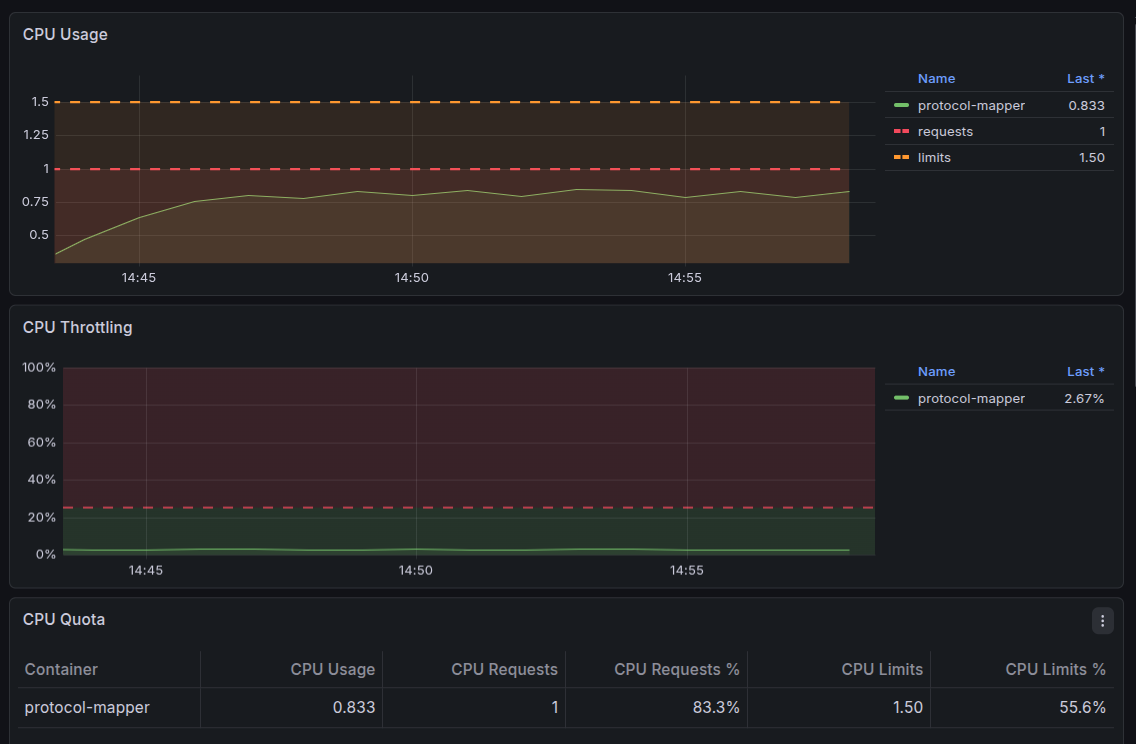Click orange limits color swatch in legend
The width and height of the screenshot is (1136, 744).
(x=901, y=158)
